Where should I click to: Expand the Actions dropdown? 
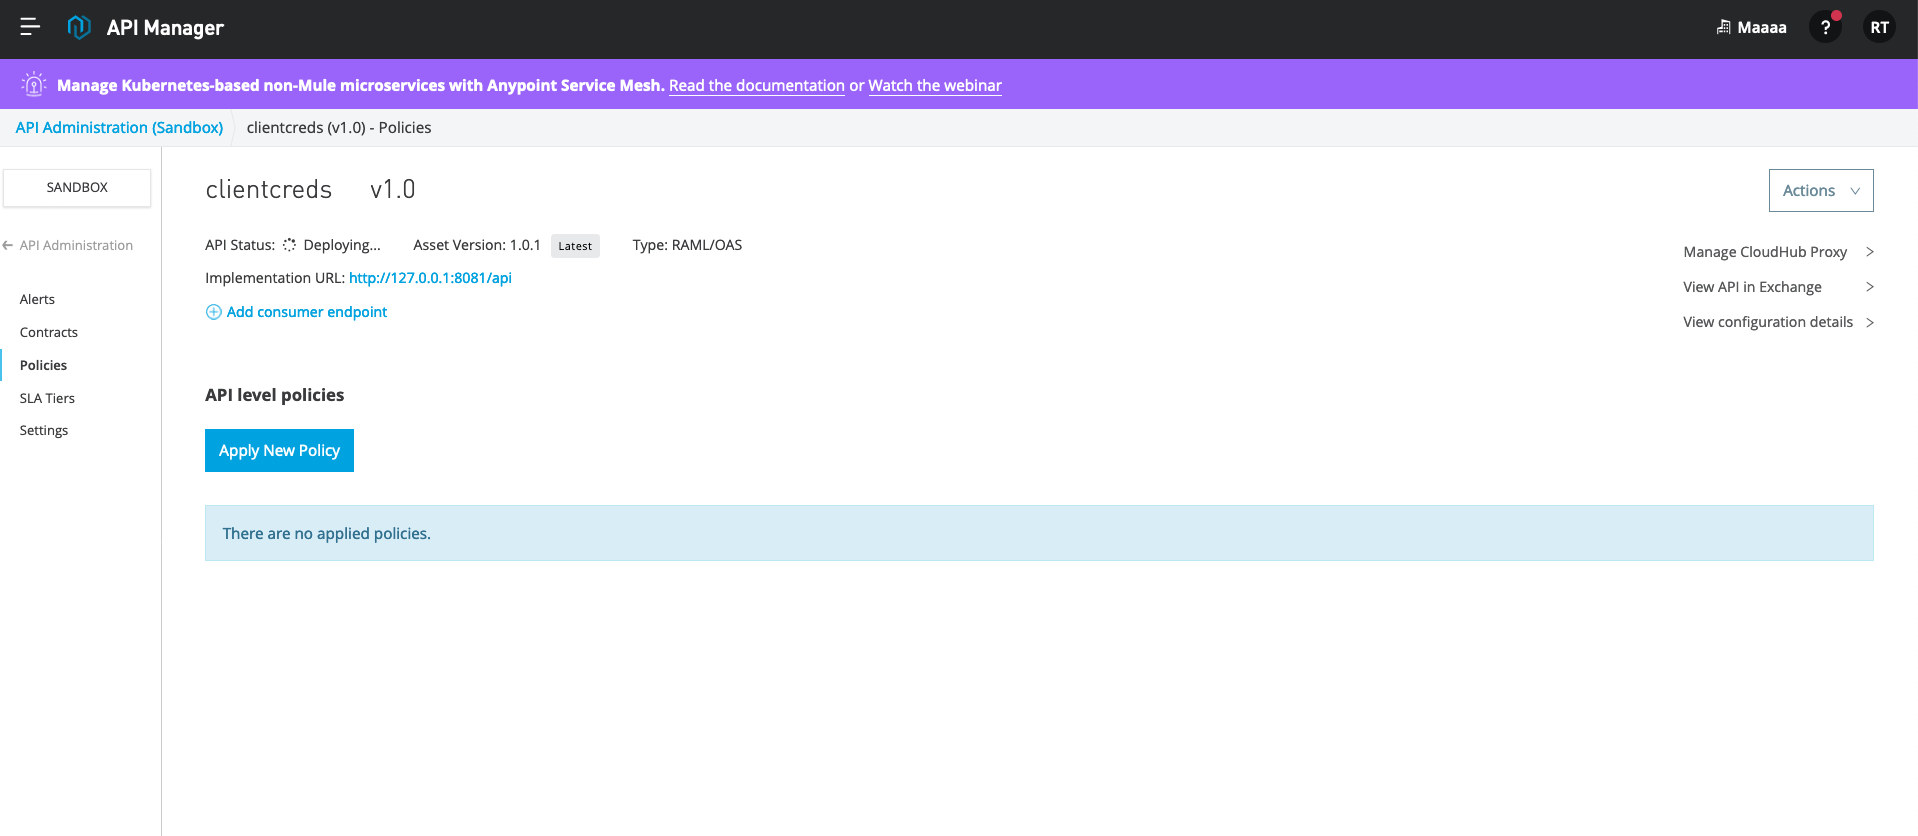pos(1820,190)
